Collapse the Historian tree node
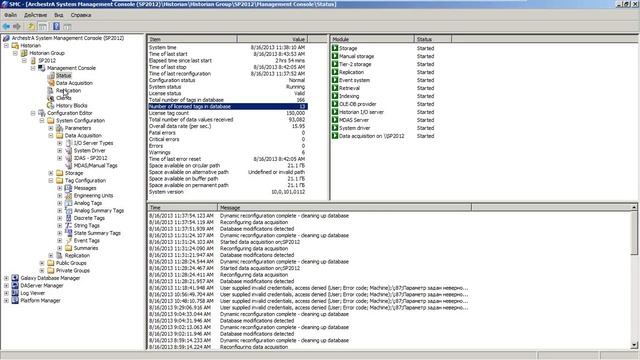 (x=6, y=46)
